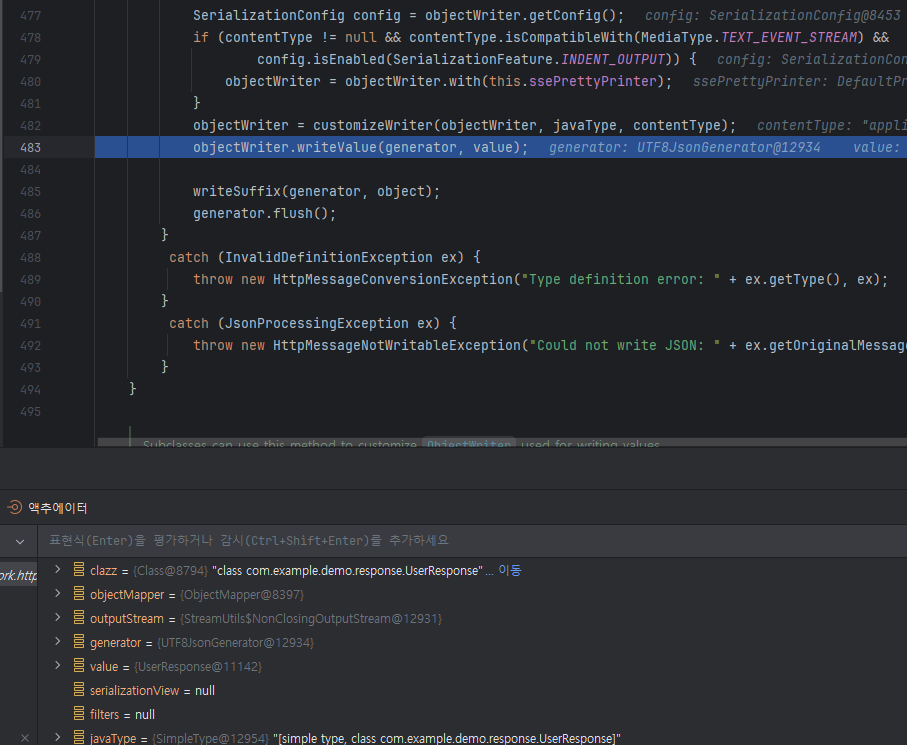Click HttpMessageNotWritableException on line 492

pos(397,345)
